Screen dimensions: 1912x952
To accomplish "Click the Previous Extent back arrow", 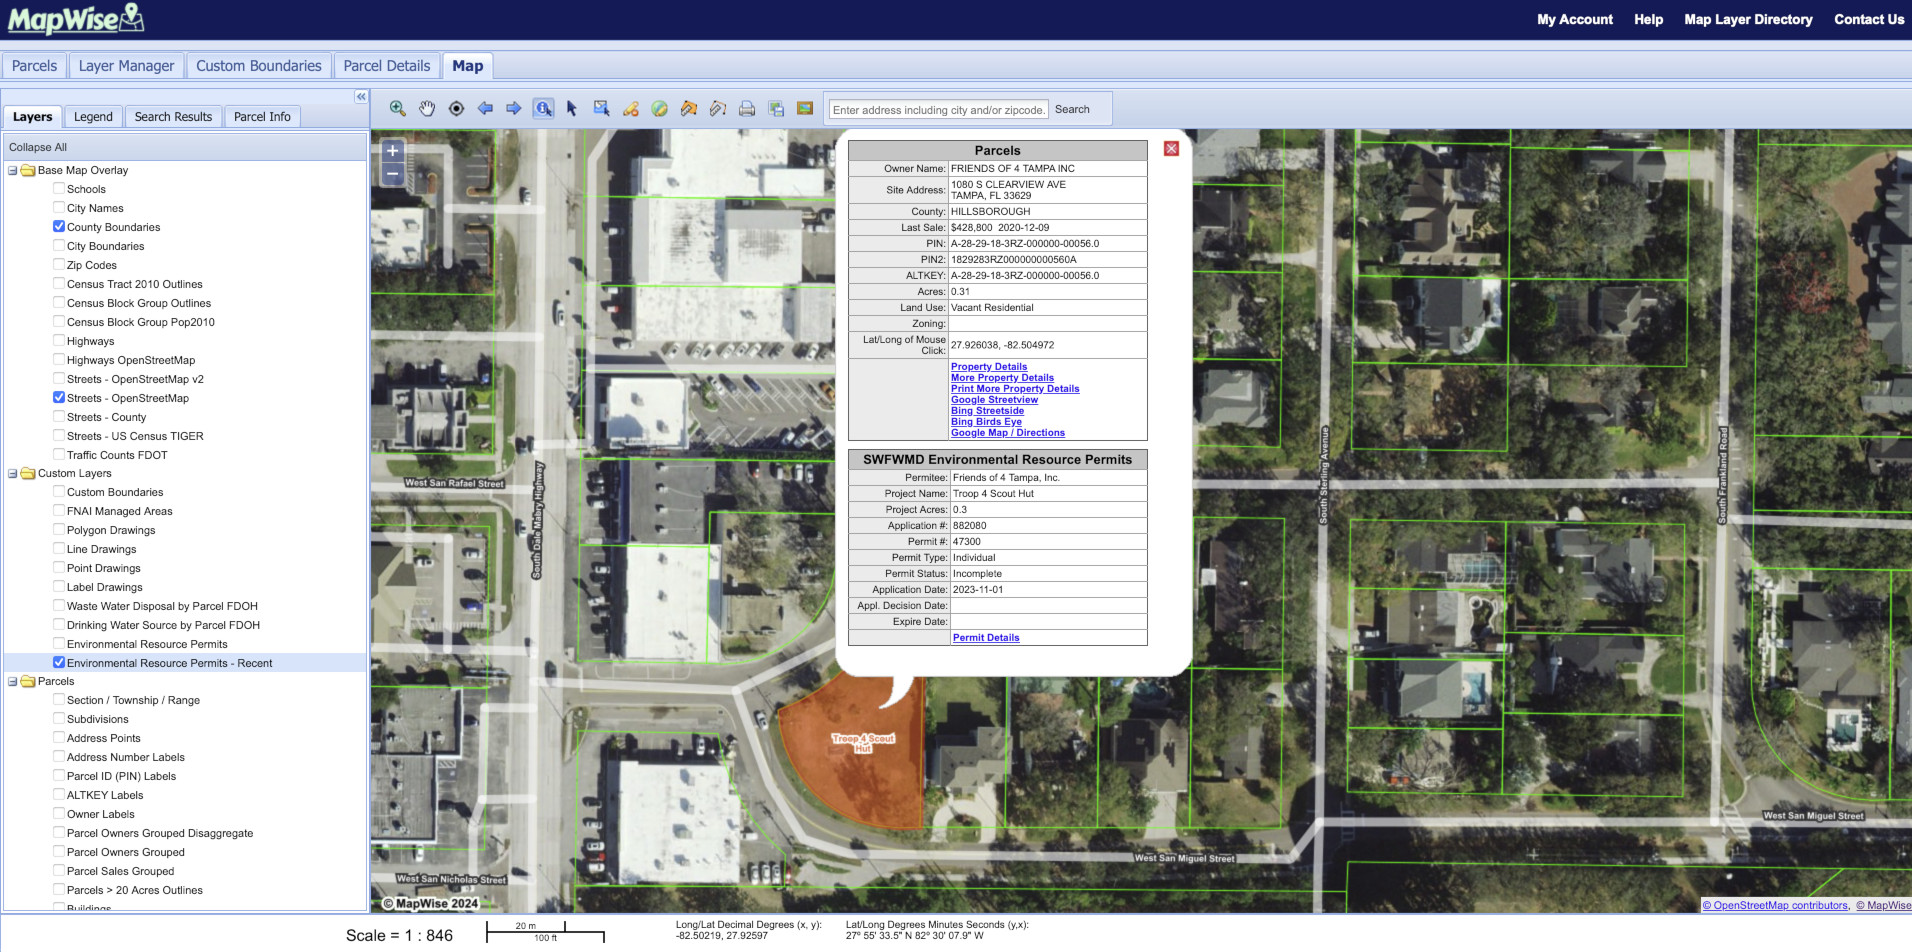I will (x=485, y=108).
